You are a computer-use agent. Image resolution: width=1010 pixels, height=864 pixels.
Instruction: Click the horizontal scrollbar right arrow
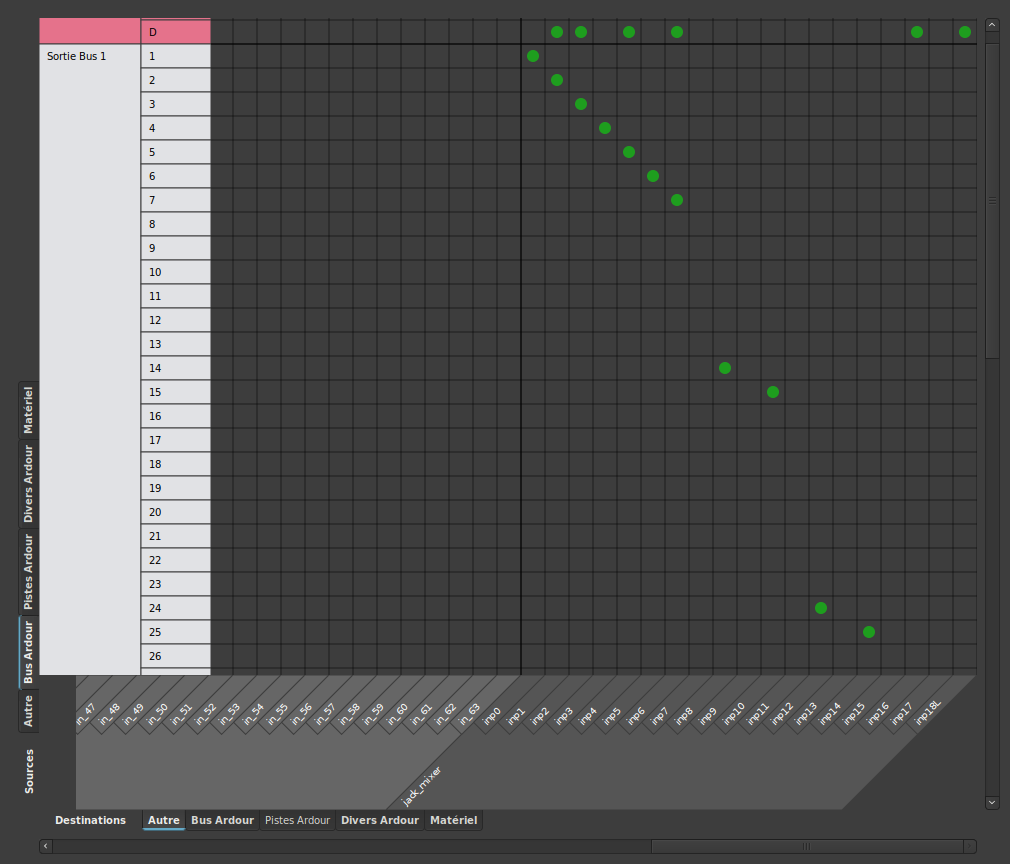tap(969, 846)
